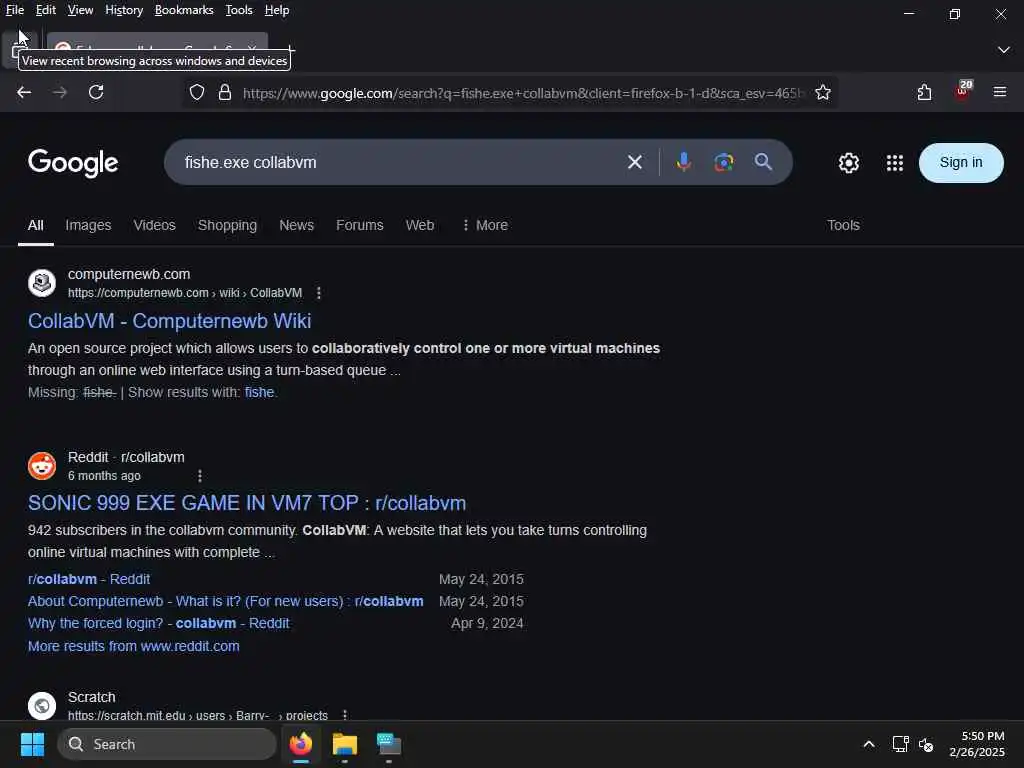
Task: Go to the Google homepage logo
Action: [x=73, y=163]
